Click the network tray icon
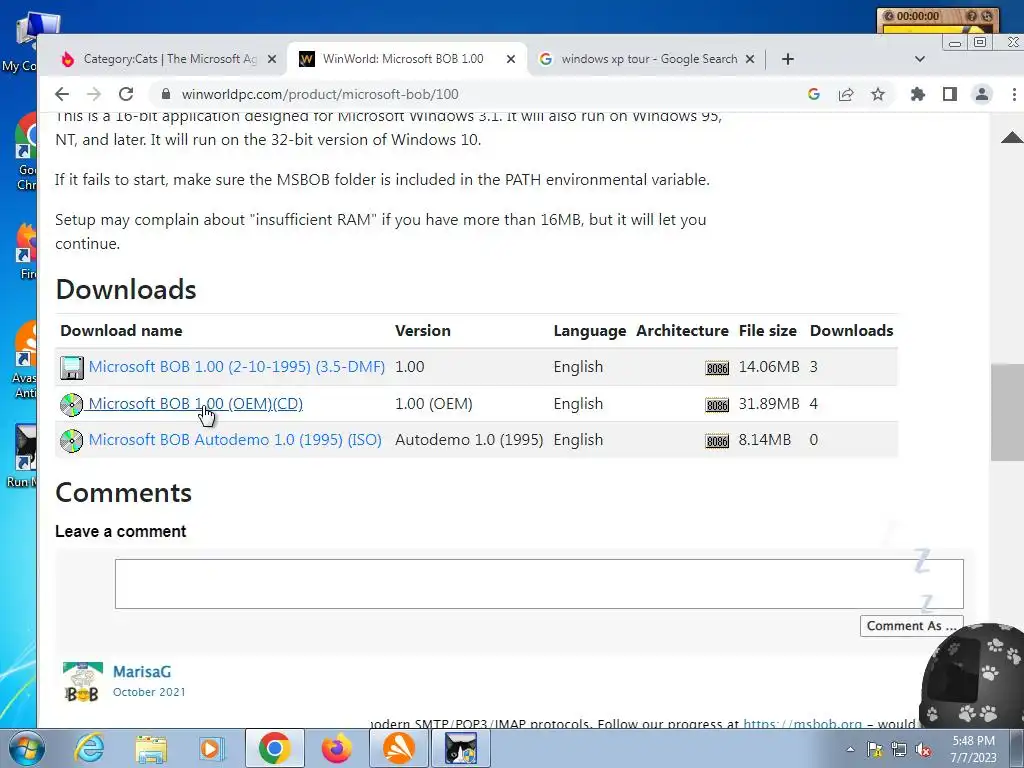1024x768 pixels. [x=899, y=750]
